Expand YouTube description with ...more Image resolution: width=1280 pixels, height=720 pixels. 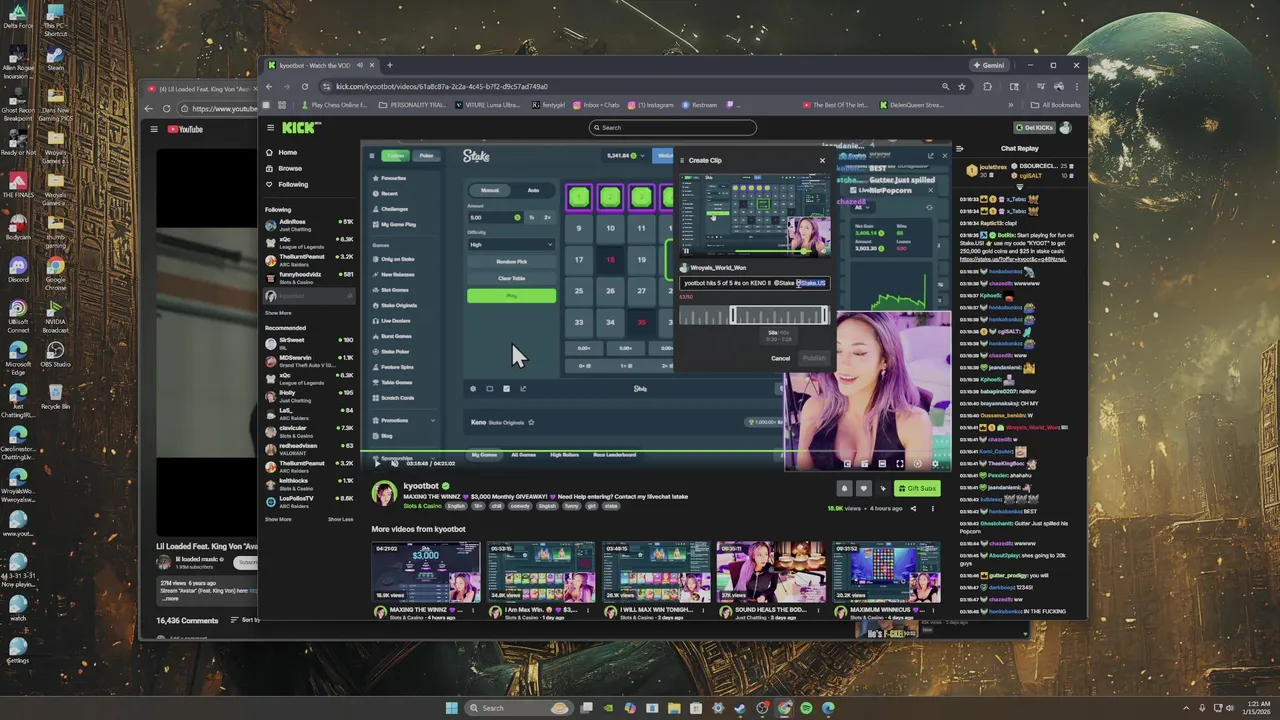pyautogui.click(x=171, y=598)
